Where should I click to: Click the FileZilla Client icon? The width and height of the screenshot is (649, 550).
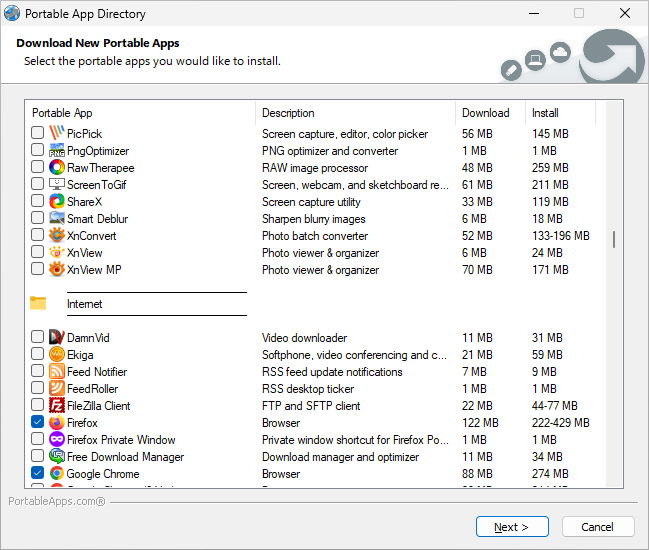pyautogui.click(x=57, y=406)
